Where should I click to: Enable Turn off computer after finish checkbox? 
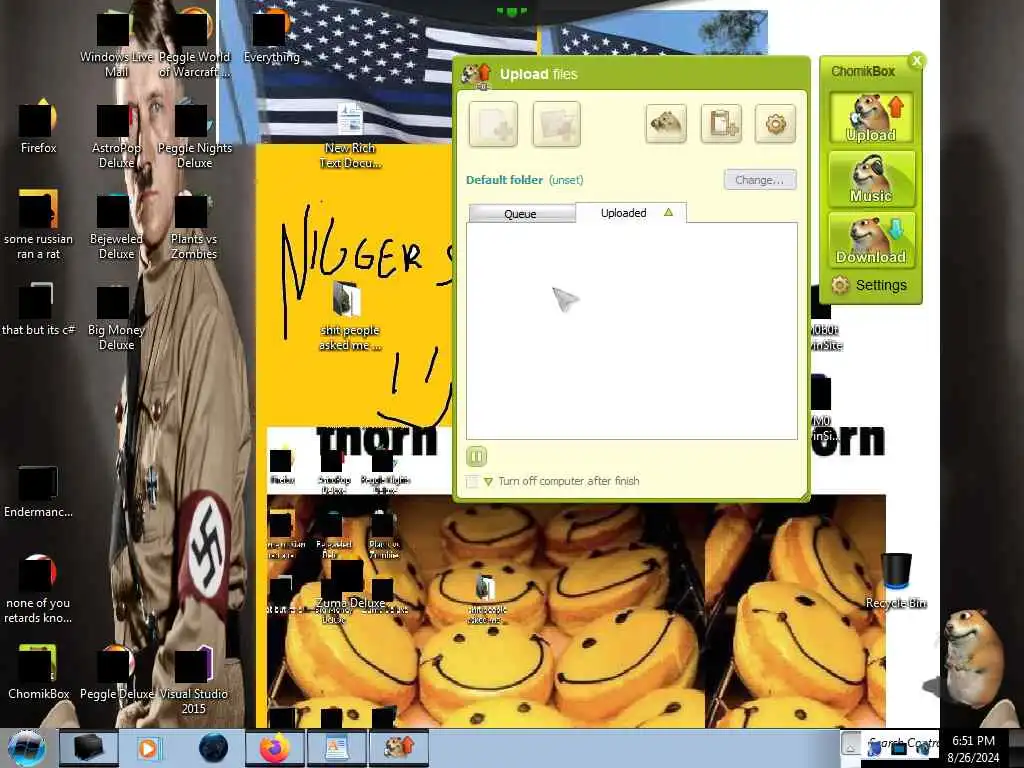[x=472, y=481]
